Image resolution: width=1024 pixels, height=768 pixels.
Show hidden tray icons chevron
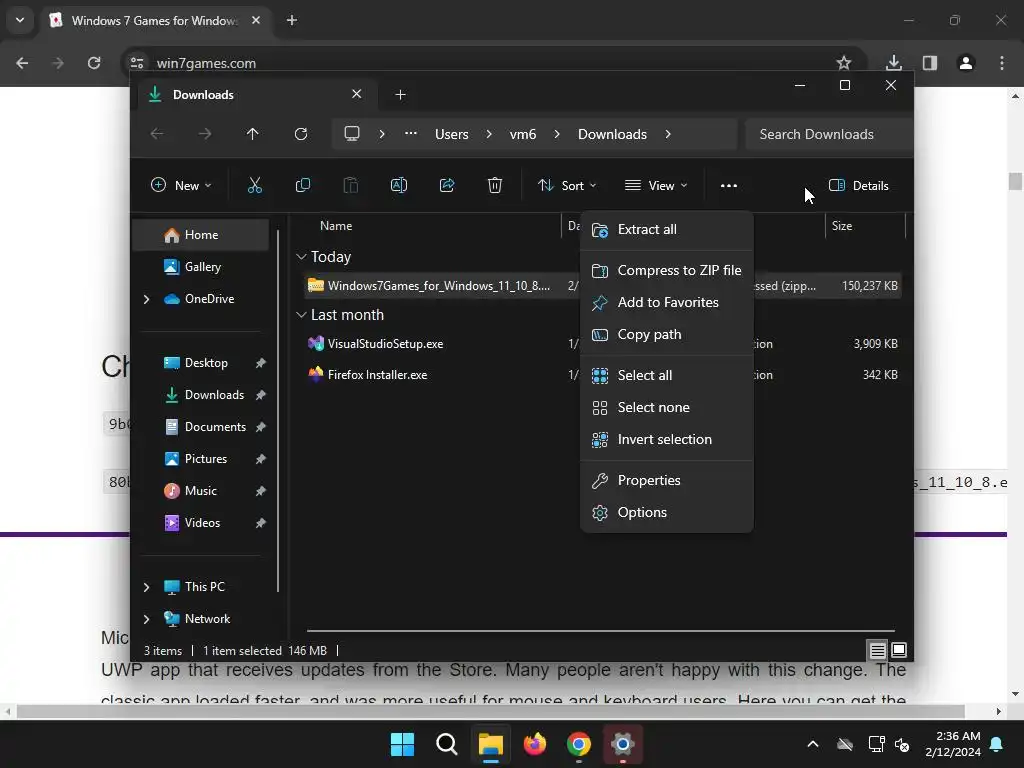point(813,744)
